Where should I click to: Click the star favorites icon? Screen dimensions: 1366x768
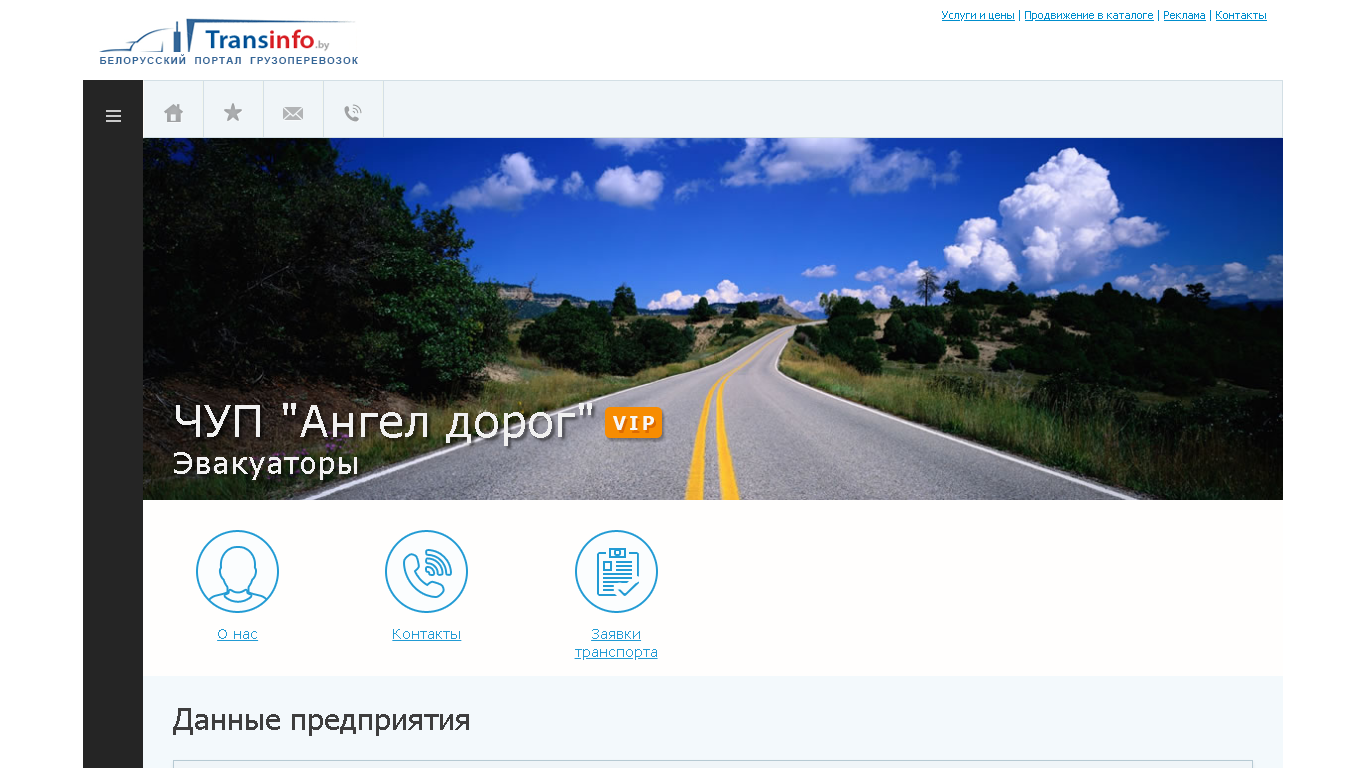[x=233, y=112]
